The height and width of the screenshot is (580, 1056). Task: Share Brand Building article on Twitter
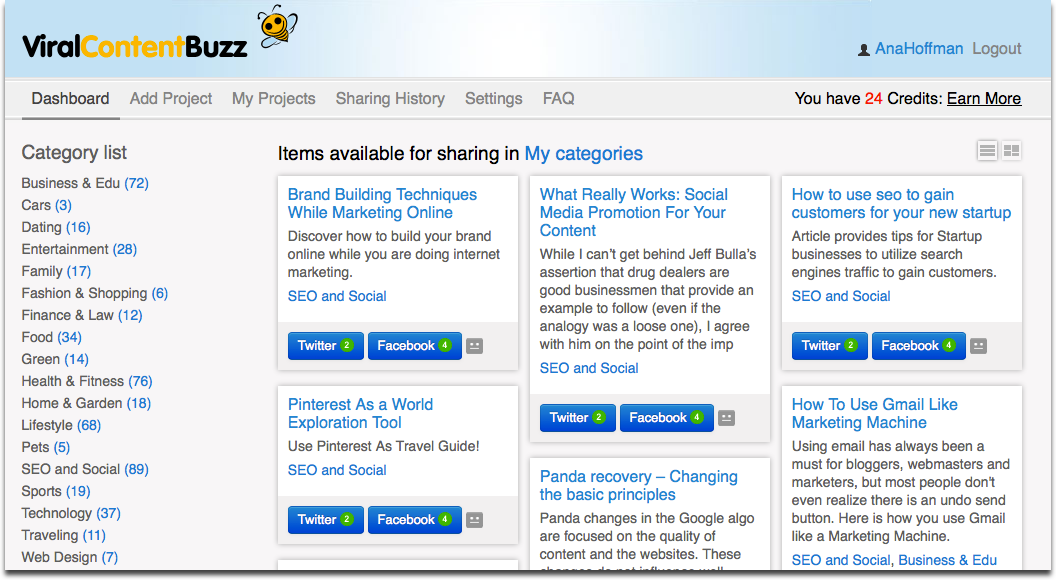[x=325, y=346]
